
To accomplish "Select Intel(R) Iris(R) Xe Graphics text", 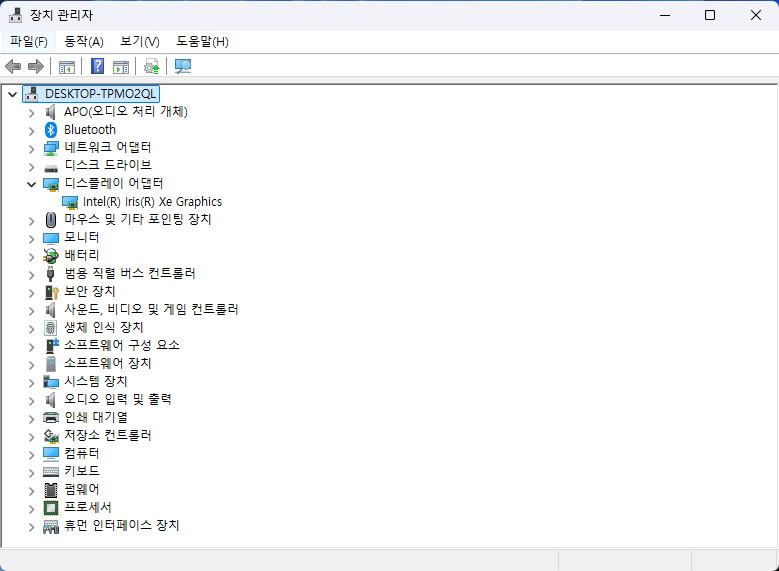I will click(x=152, y=202).
